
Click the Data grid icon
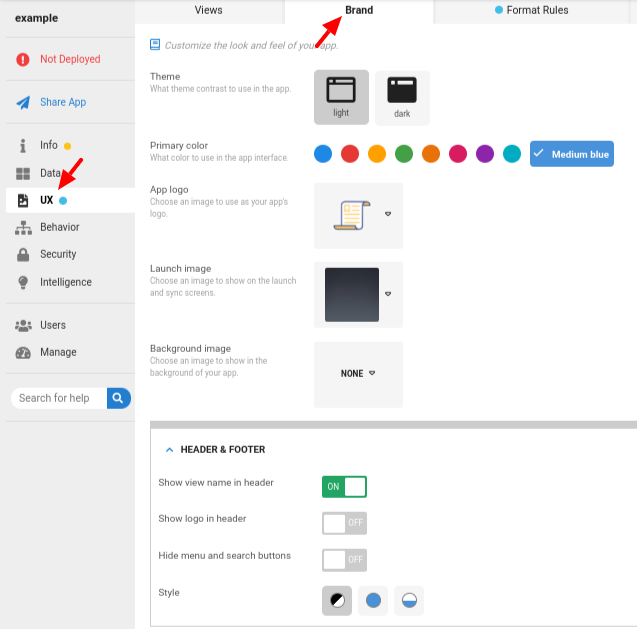(23, 174)
